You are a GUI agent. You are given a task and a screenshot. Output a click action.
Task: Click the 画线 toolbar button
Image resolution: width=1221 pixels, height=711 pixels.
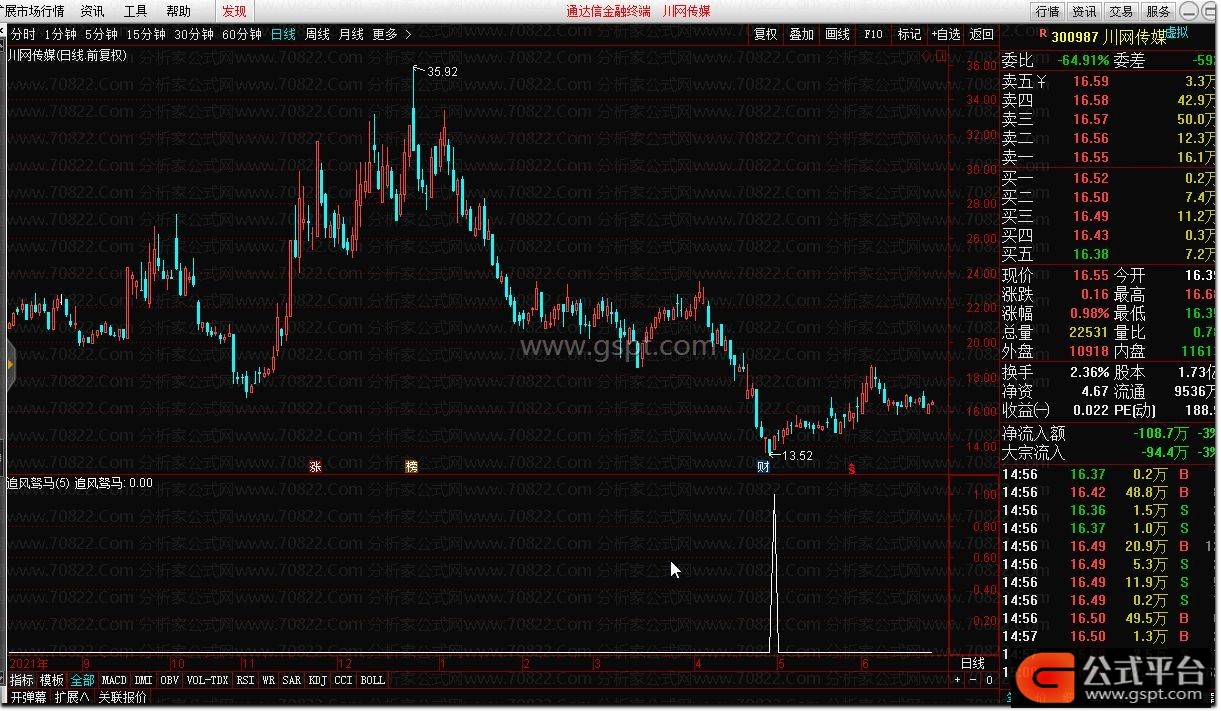click(x=837, y=34)
